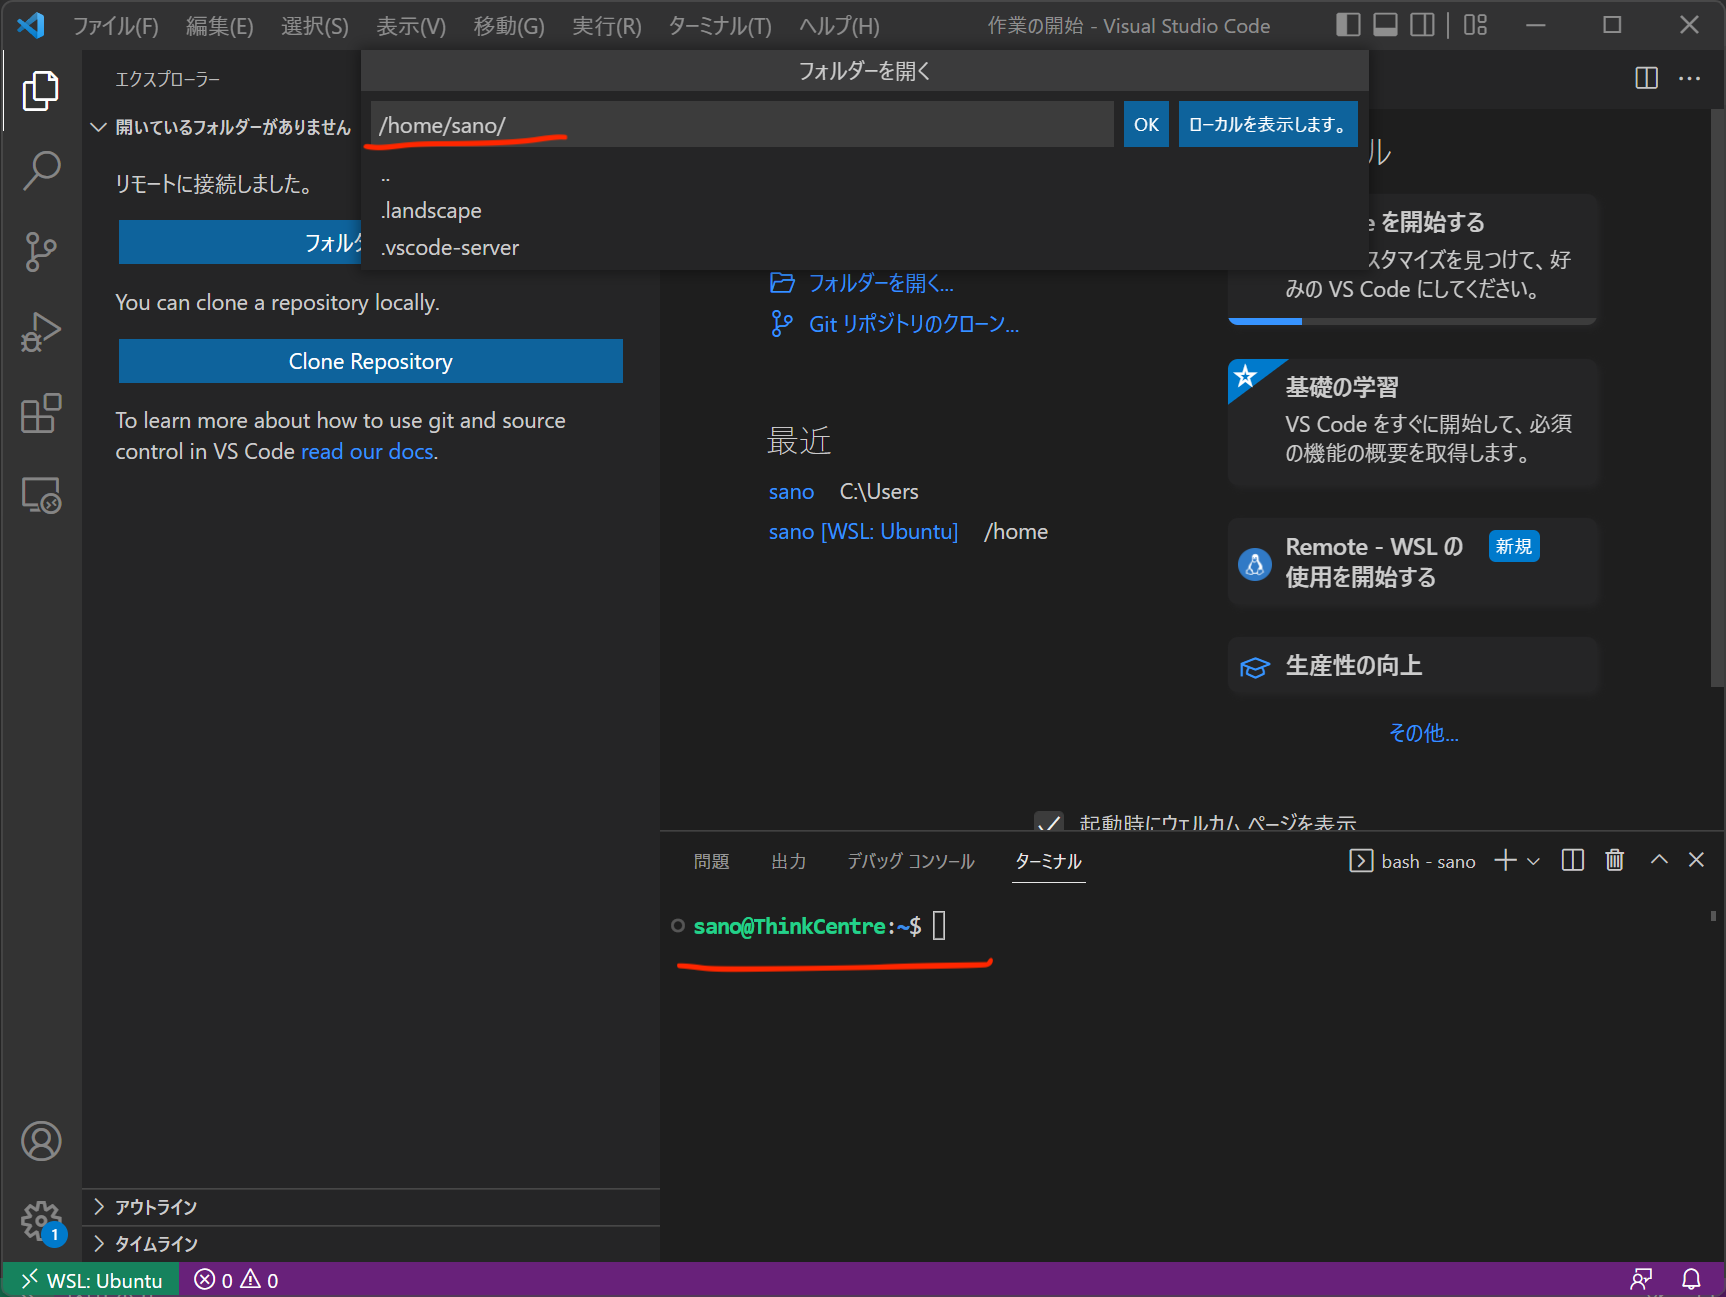Screen dimensions: 1726x1297
Task: Open the 実行(R) menu
Action: point(607,26)
